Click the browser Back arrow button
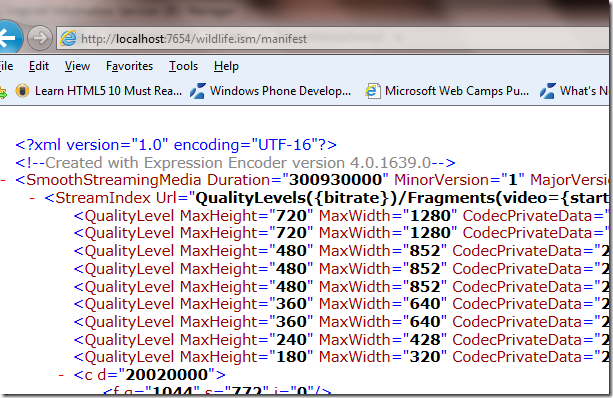 [x=9, y=38]
